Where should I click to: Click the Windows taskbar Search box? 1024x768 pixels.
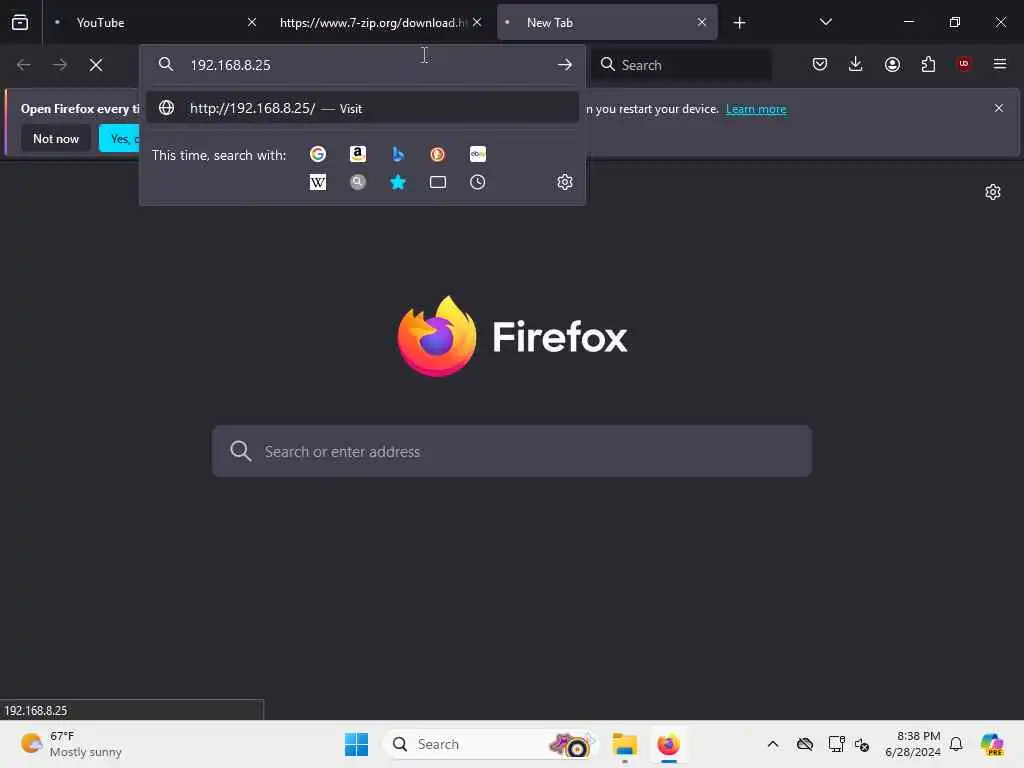coord(491,744)
